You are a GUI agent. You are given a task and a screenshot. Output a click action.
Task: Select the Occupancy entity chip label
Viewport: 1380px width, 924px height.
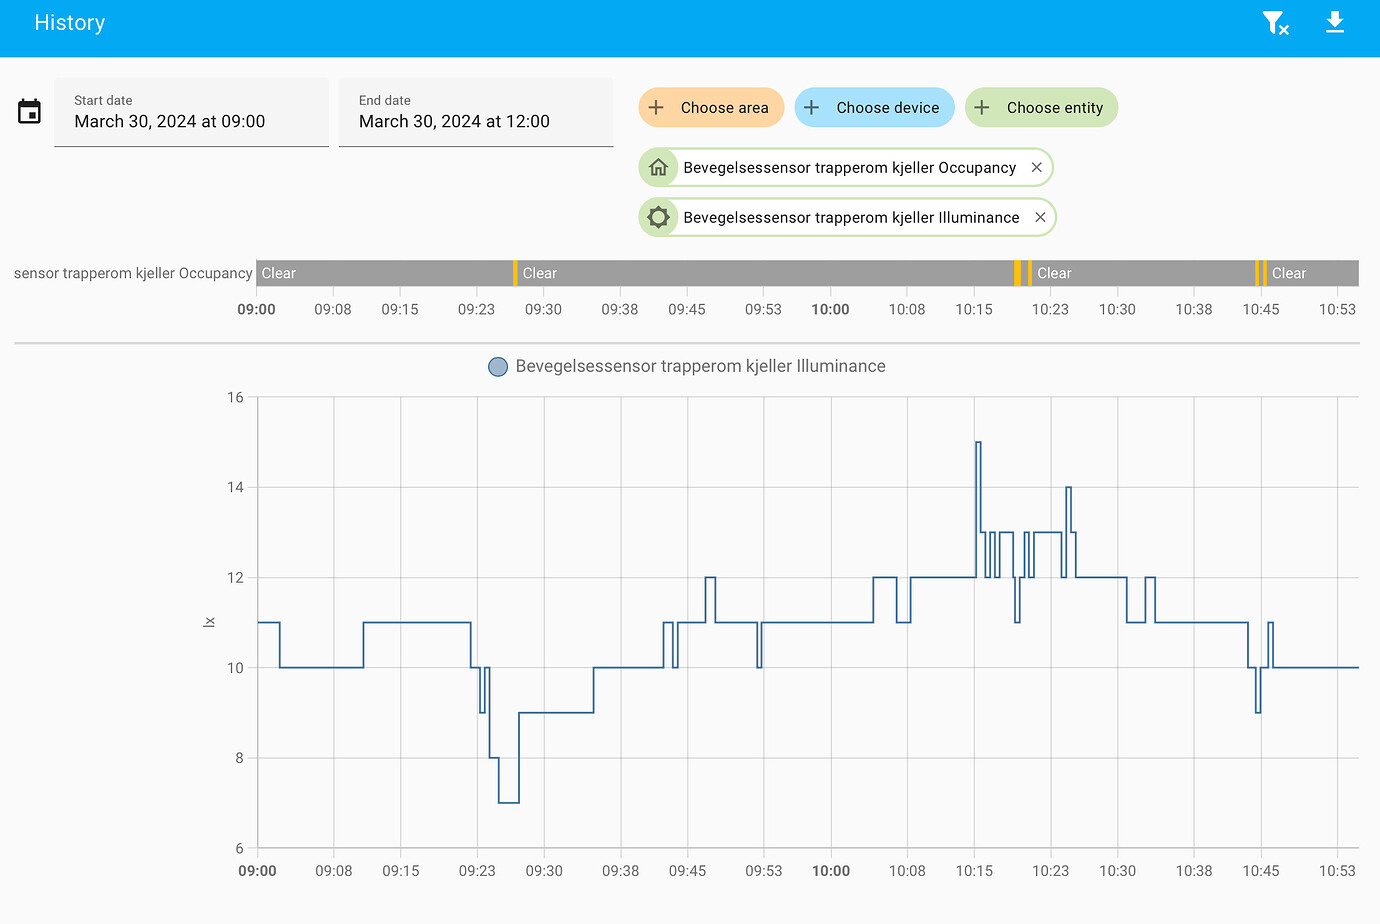[x=849, y=167]
